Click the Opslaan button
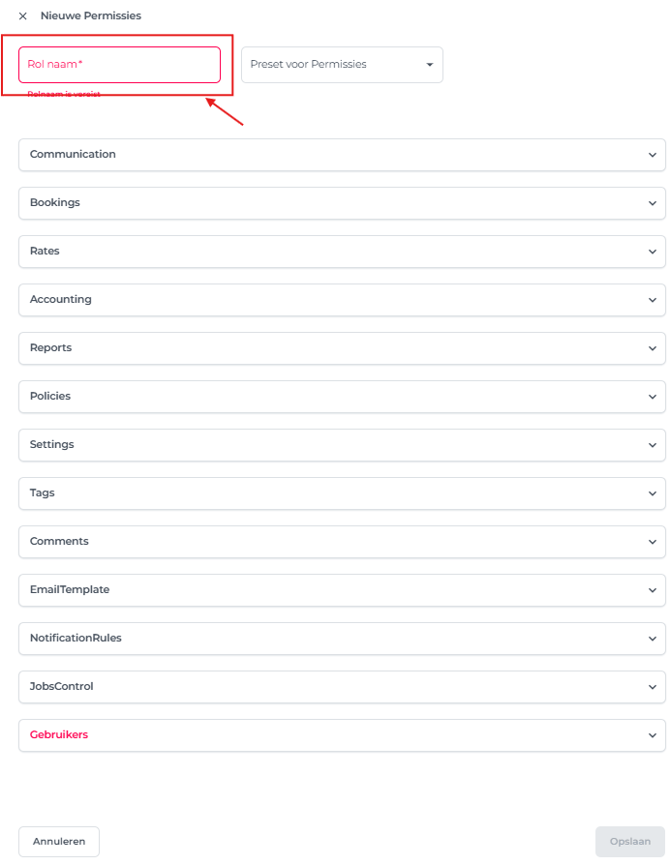Screen dimensions: 670x865 coord(630,842)
